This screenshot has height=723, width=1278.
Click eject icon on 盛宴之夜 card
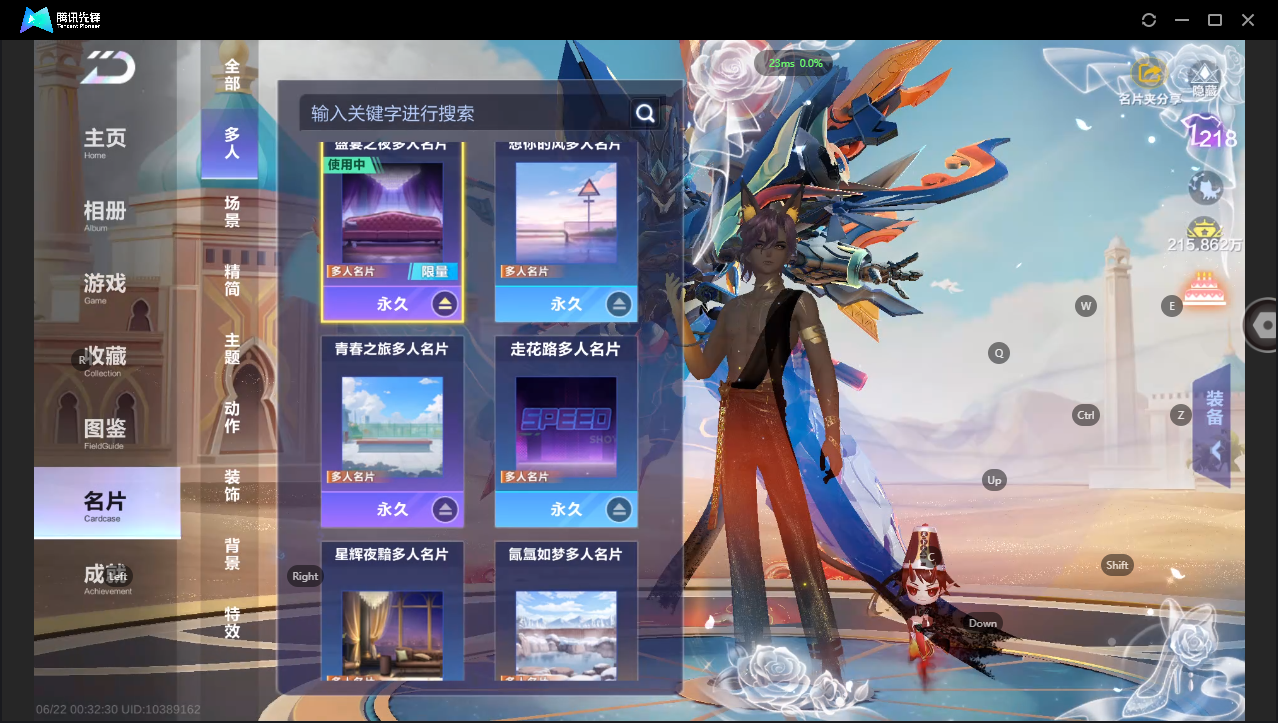pyautogui.click(x=445, y=303)
